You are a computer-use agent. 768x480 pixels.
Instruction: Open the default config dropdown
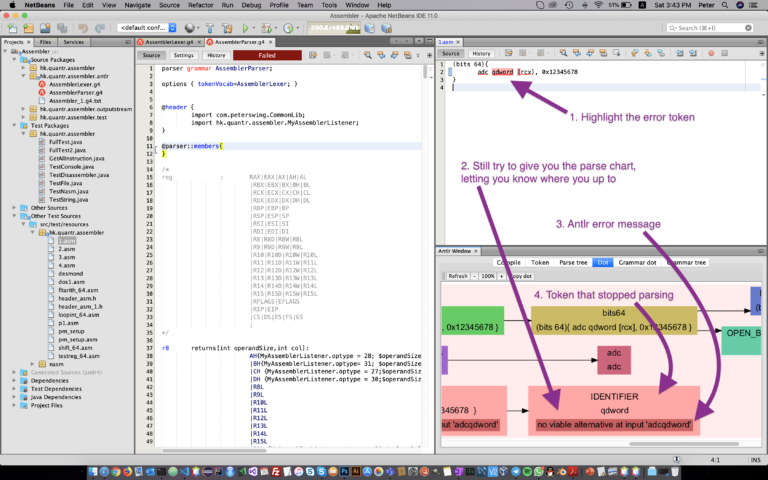pyautogui.click(x=147, y=28)
